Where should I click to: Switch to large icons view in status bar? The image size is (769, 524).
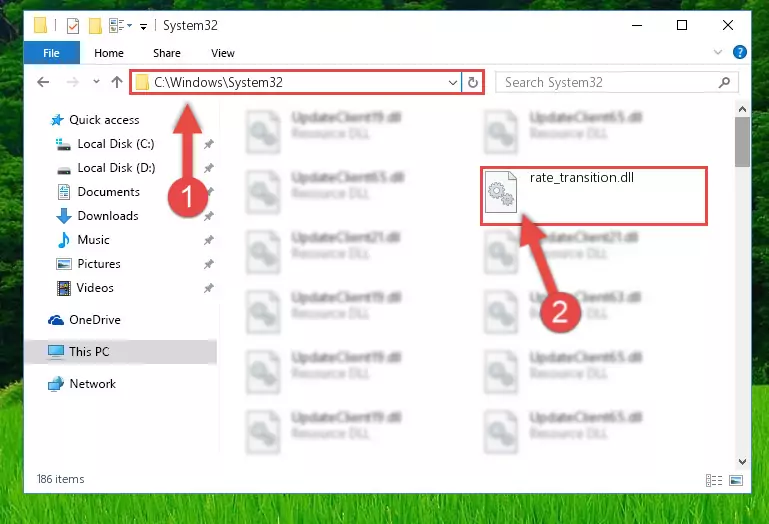pos(736,480)
